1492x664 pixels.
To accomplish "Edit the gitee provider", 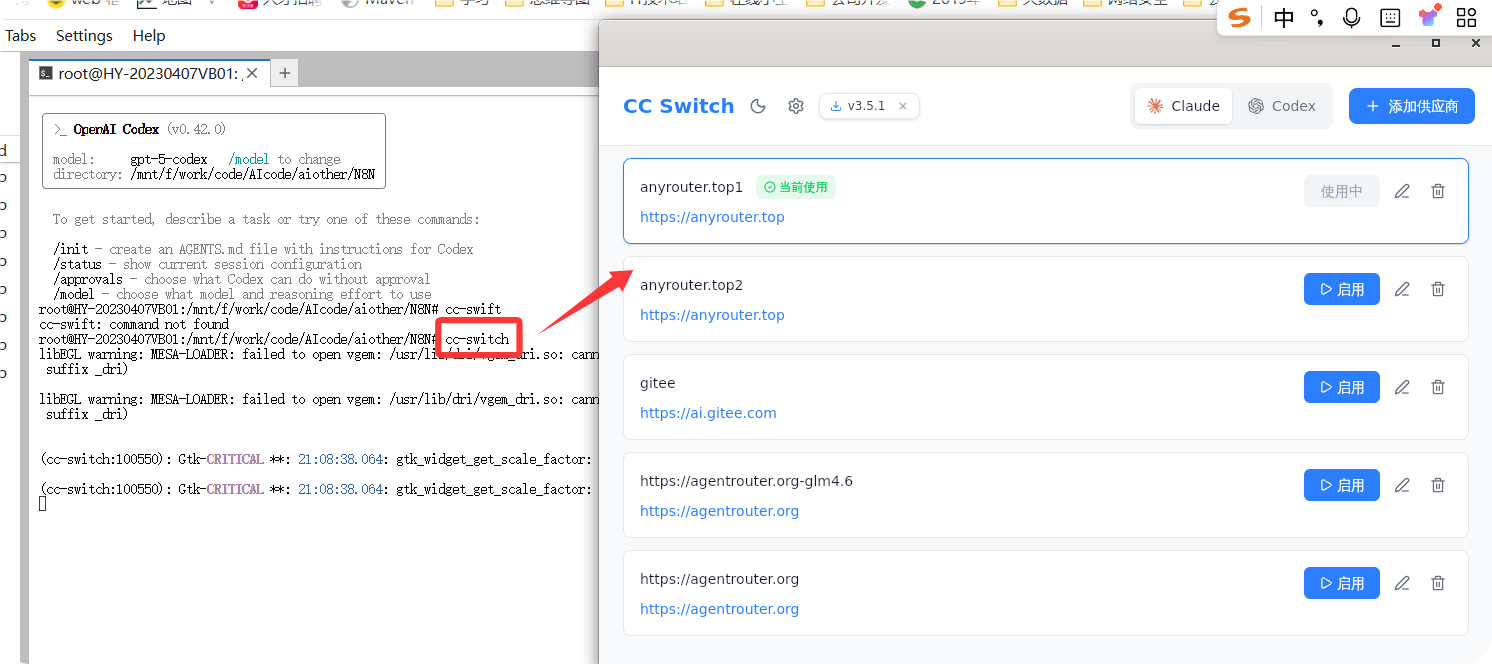I will point(1402,387).
